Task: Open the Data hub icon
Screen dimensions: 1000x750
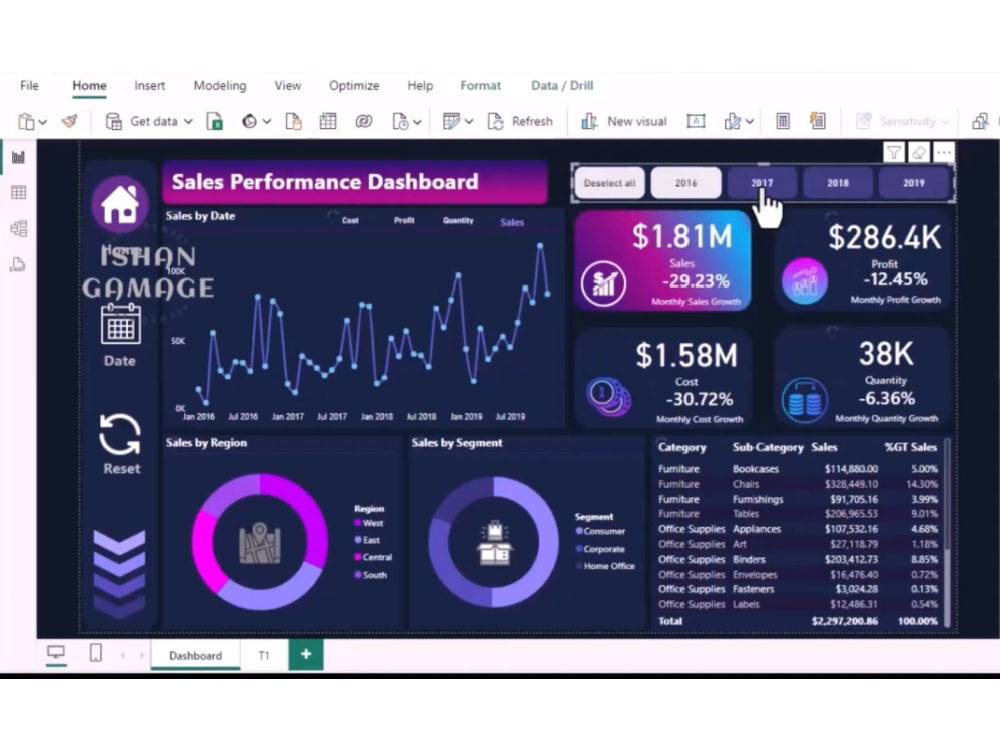Action: point(249,121)
